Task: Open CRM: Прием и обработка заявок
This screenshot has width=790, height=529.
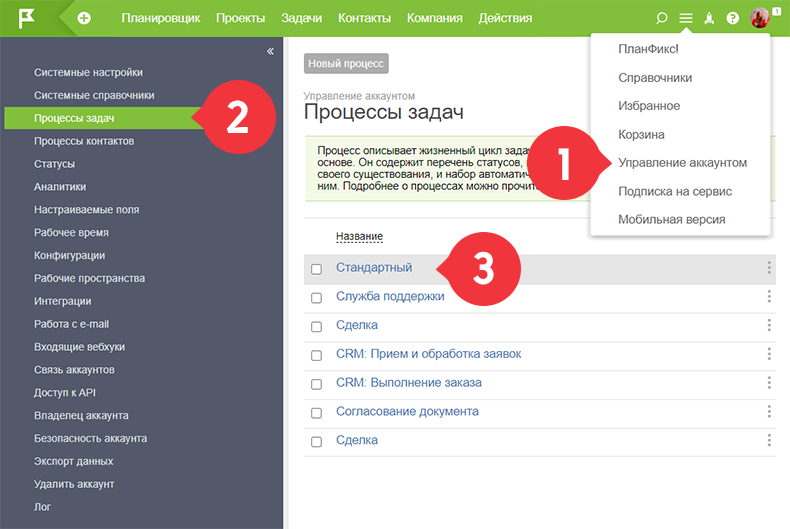Action: [428, 354]
